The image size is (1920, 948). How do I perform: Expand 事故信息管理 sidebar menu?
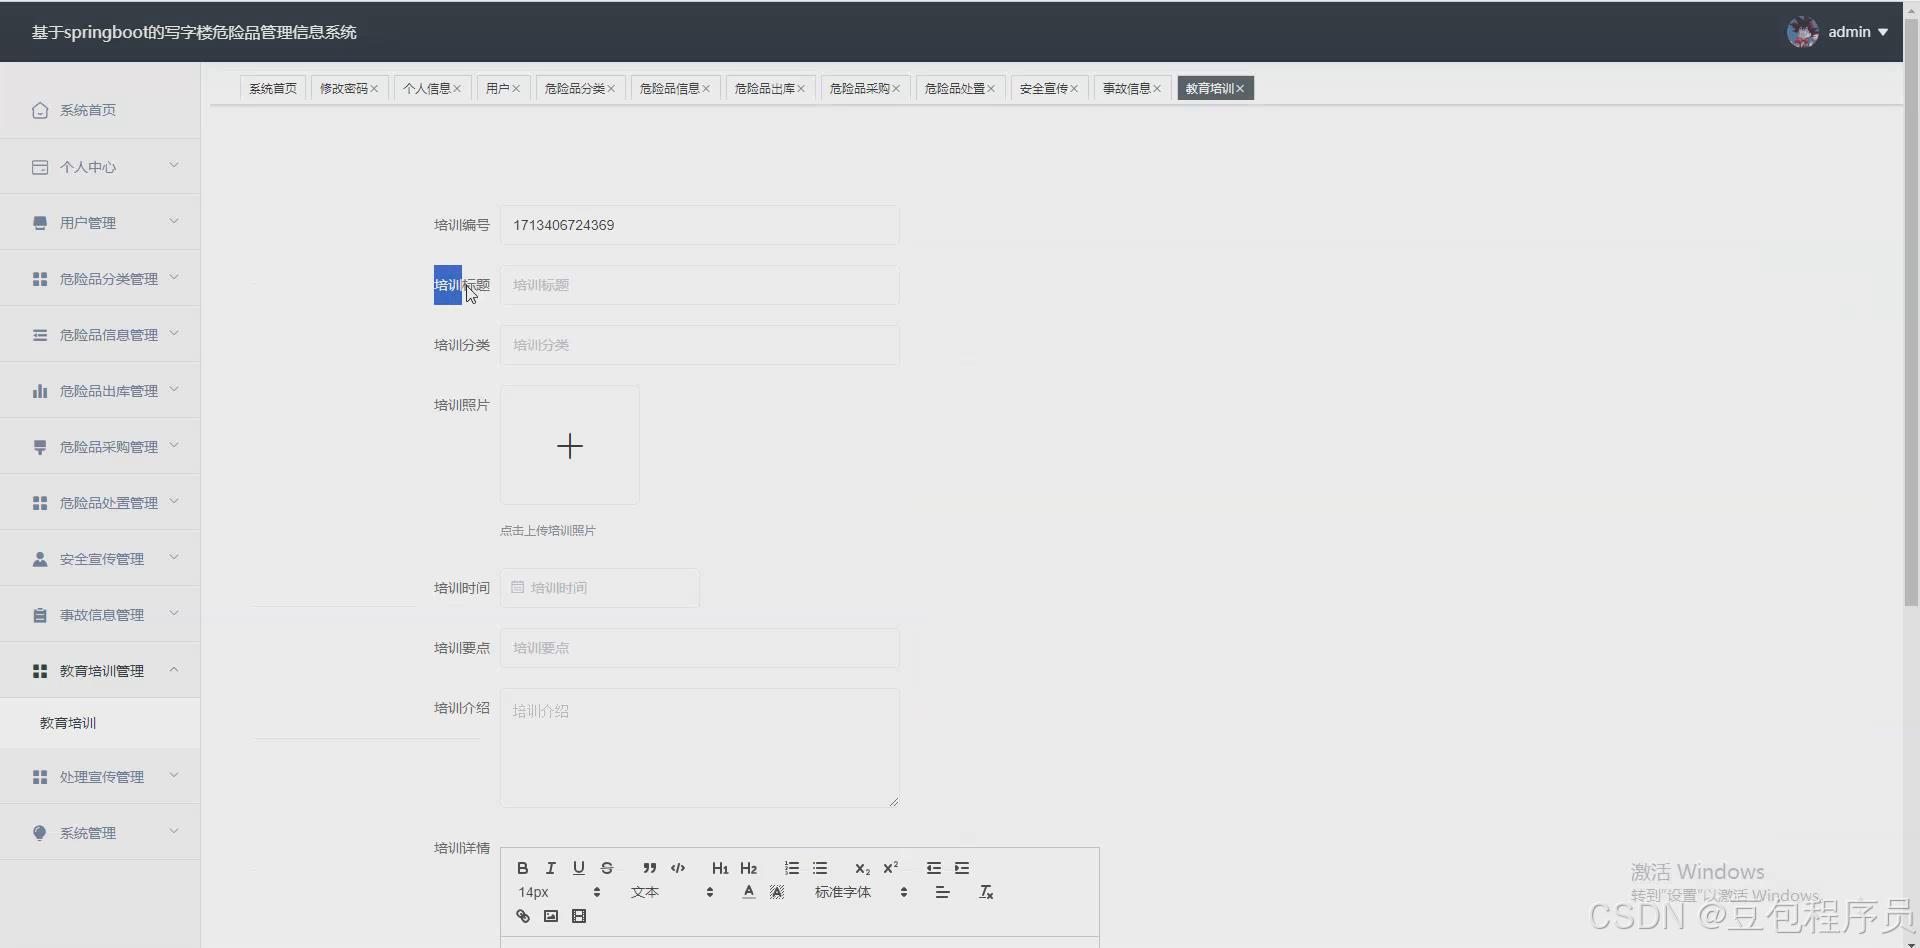pyautogui.click(x=100, y=614)
